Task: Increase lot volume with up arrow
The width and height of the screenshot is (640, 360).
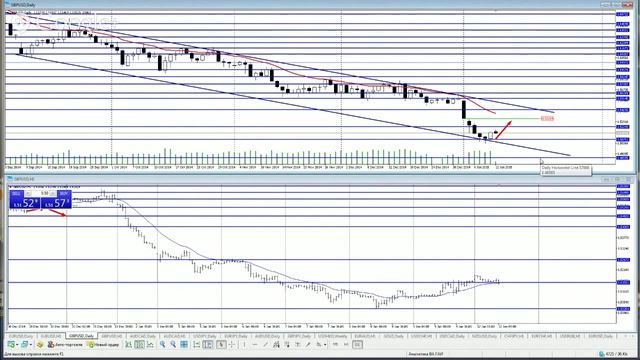Action: coord(53,193)
